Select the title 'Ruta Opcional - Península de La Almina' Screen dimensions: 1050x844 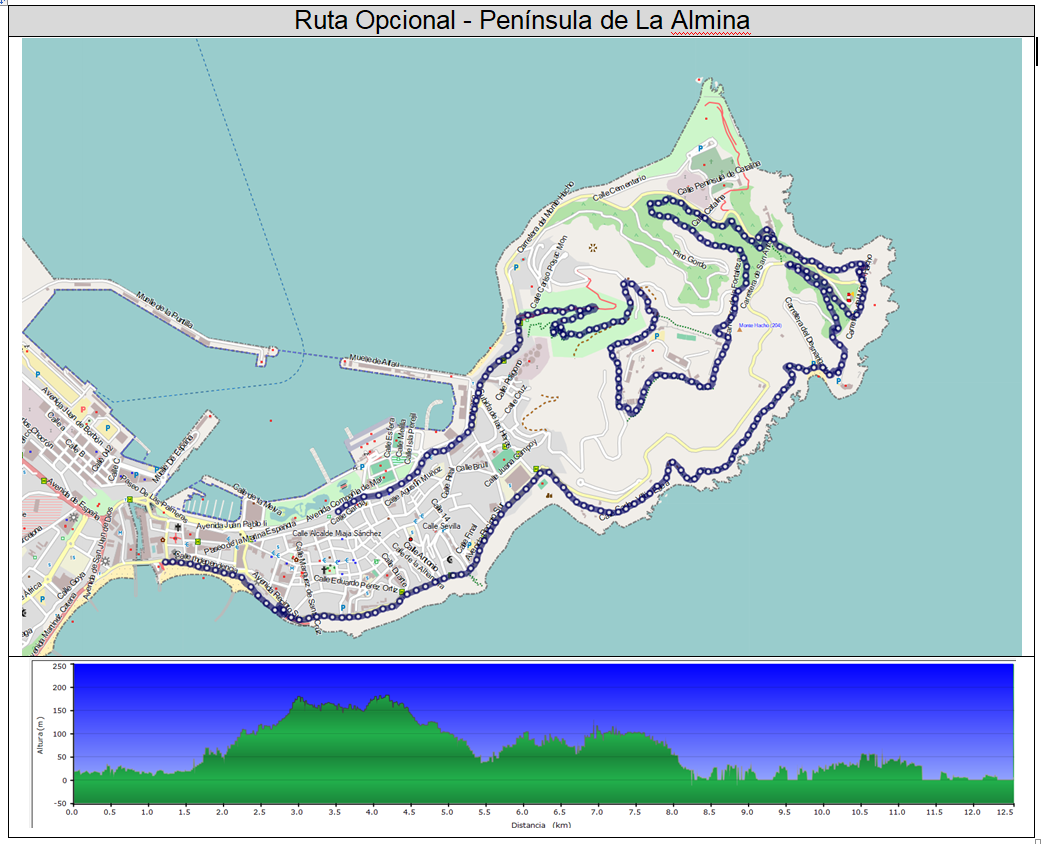tap(521, 20)
